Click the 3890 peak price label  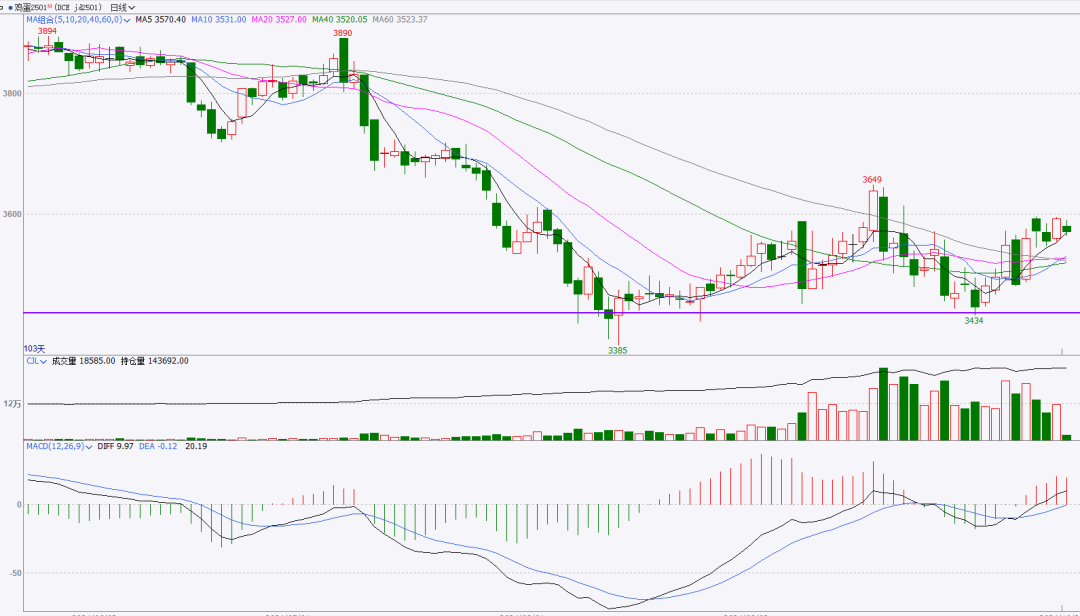tap(342, 33)
